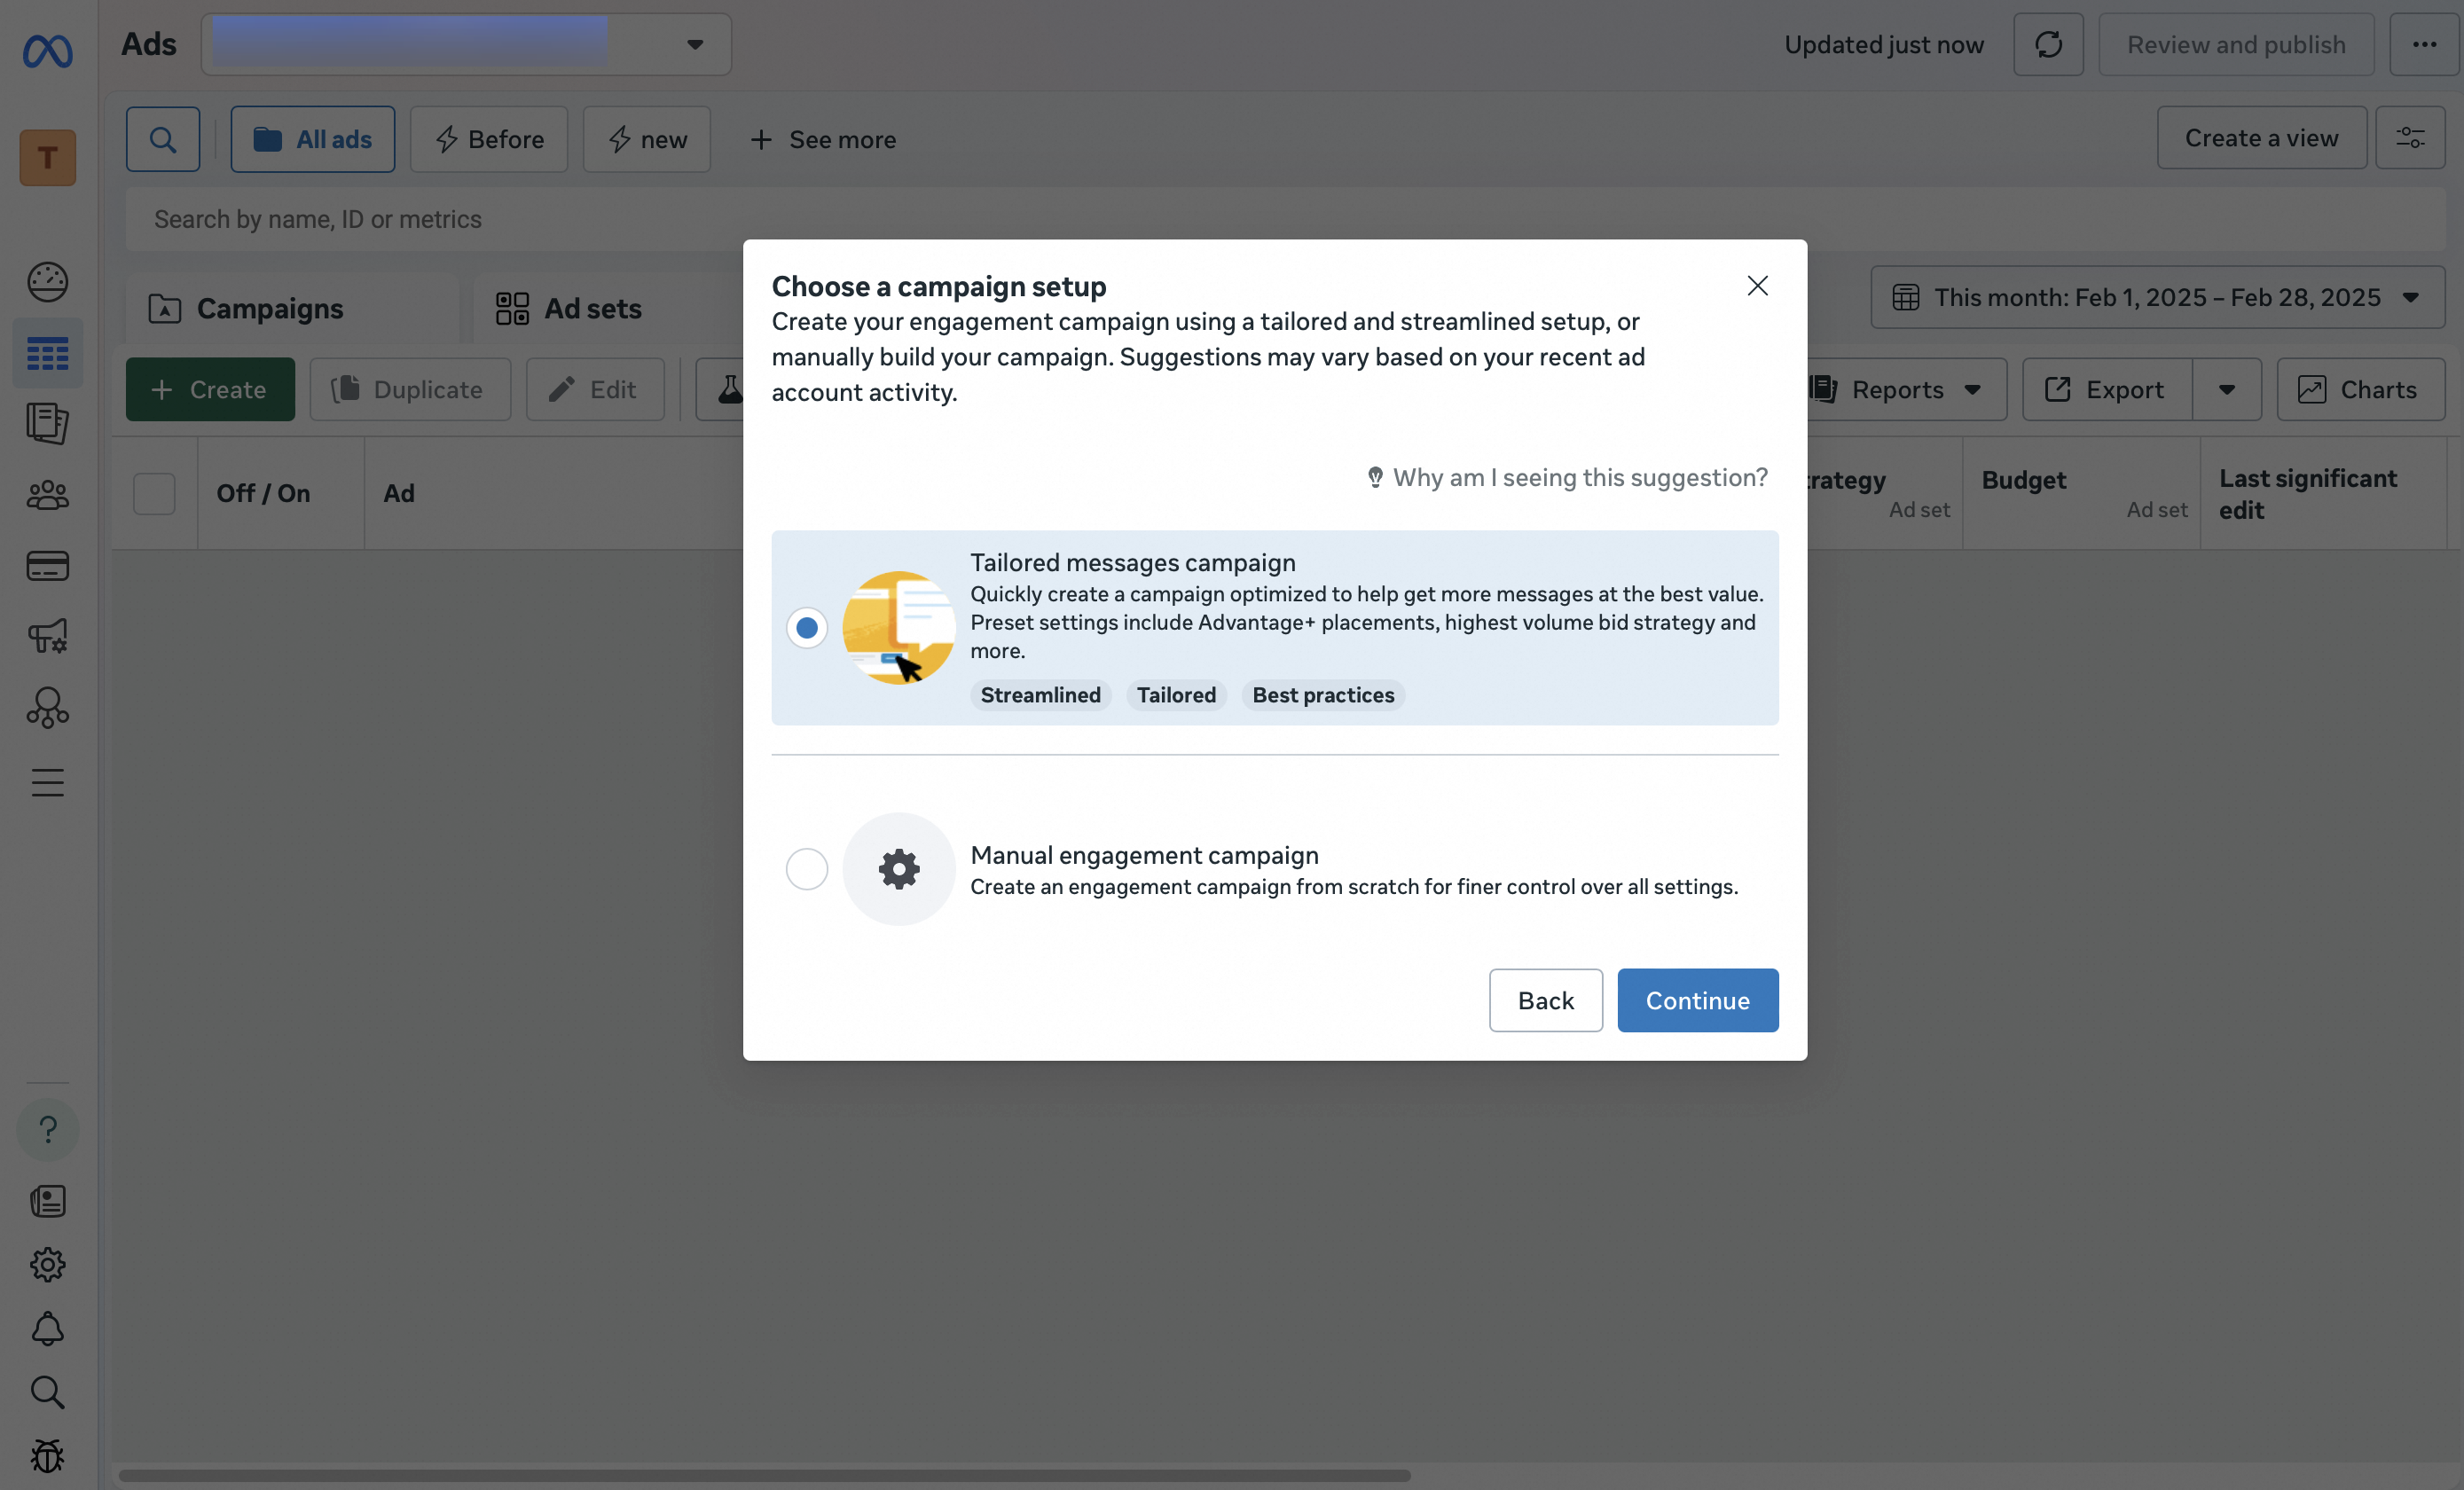Image resolution: width=2464 pixels, height=1490 pixels.
Task: Open the notifications bell icon
Action: click(x=47, y=1329)
